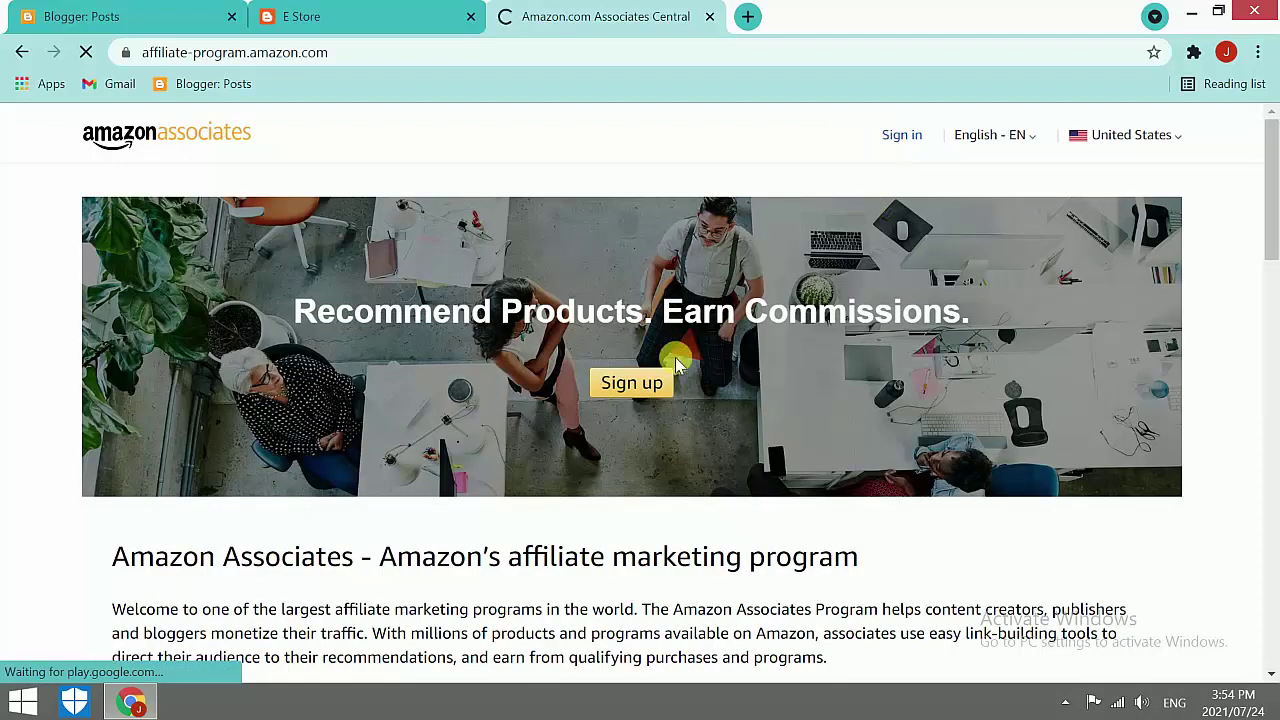Close the Blogger: Posts tab
The image size is (1280, 720).
pos(232,16)
